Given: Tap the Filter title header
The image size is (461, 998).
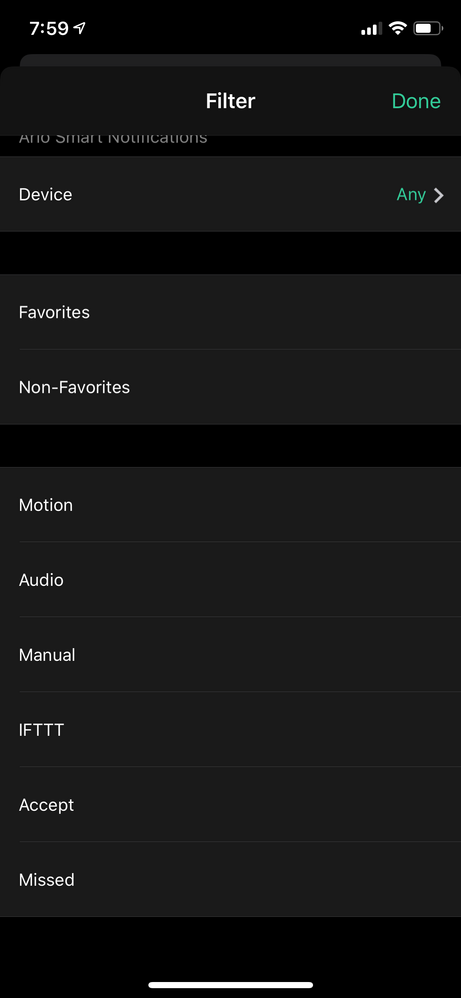Looking at the screenshot, I should [x=230, y=101].
